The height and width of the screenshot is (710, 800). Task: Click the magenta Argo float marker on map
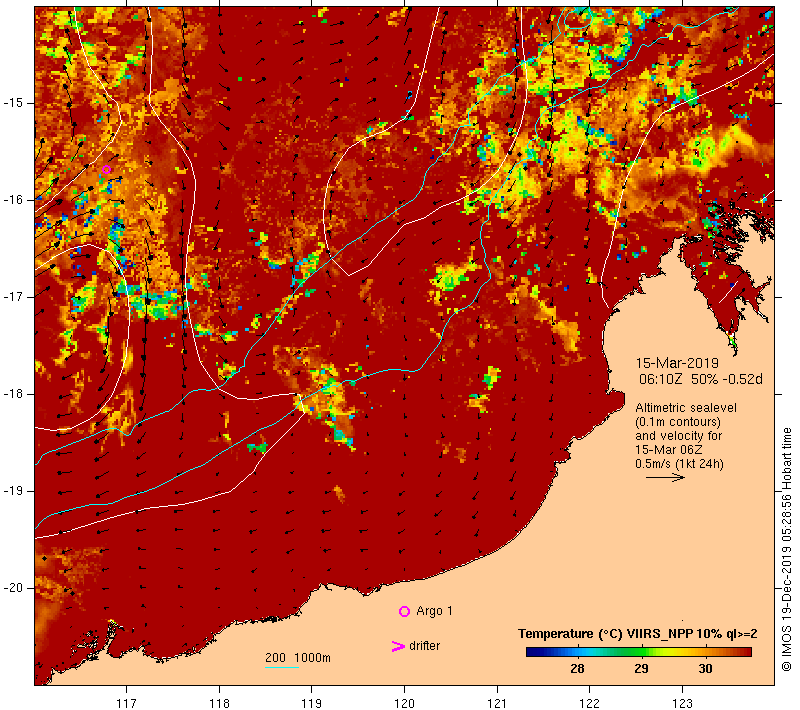click(106, 170)
